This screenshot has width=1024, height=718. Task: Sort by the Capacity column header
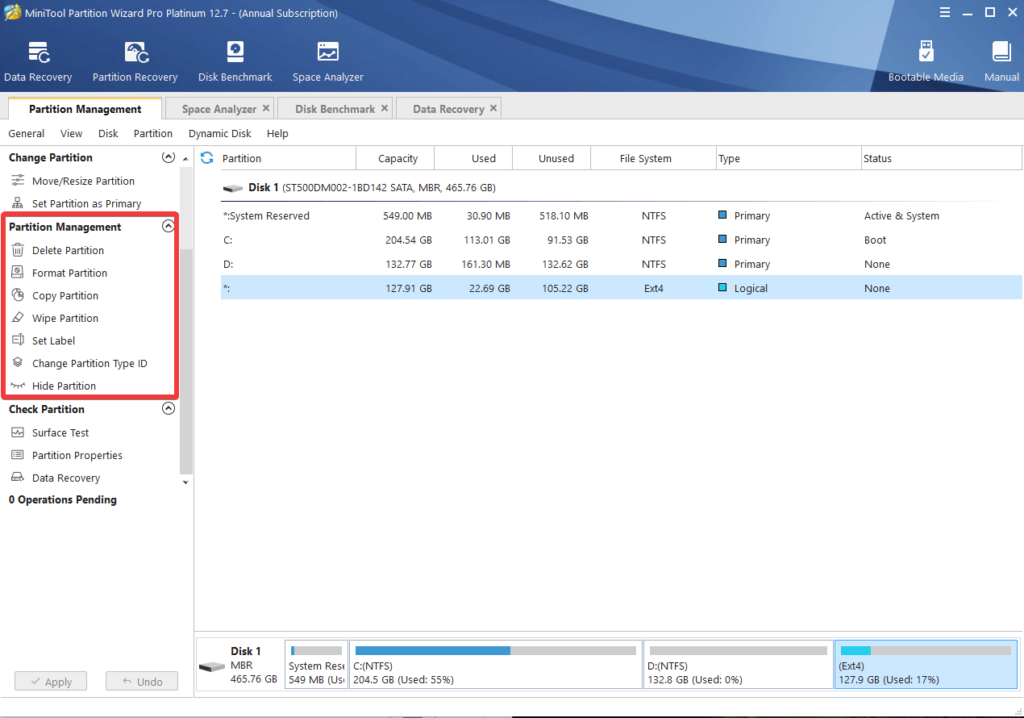pos(395,158)
